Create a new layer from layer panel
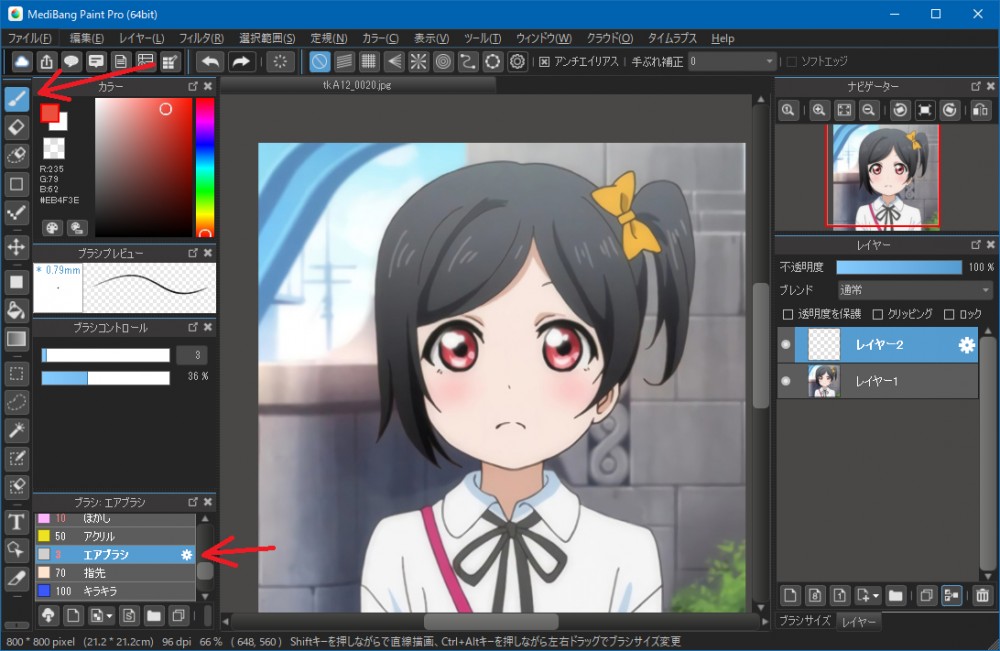 click(x=790, y=596)
